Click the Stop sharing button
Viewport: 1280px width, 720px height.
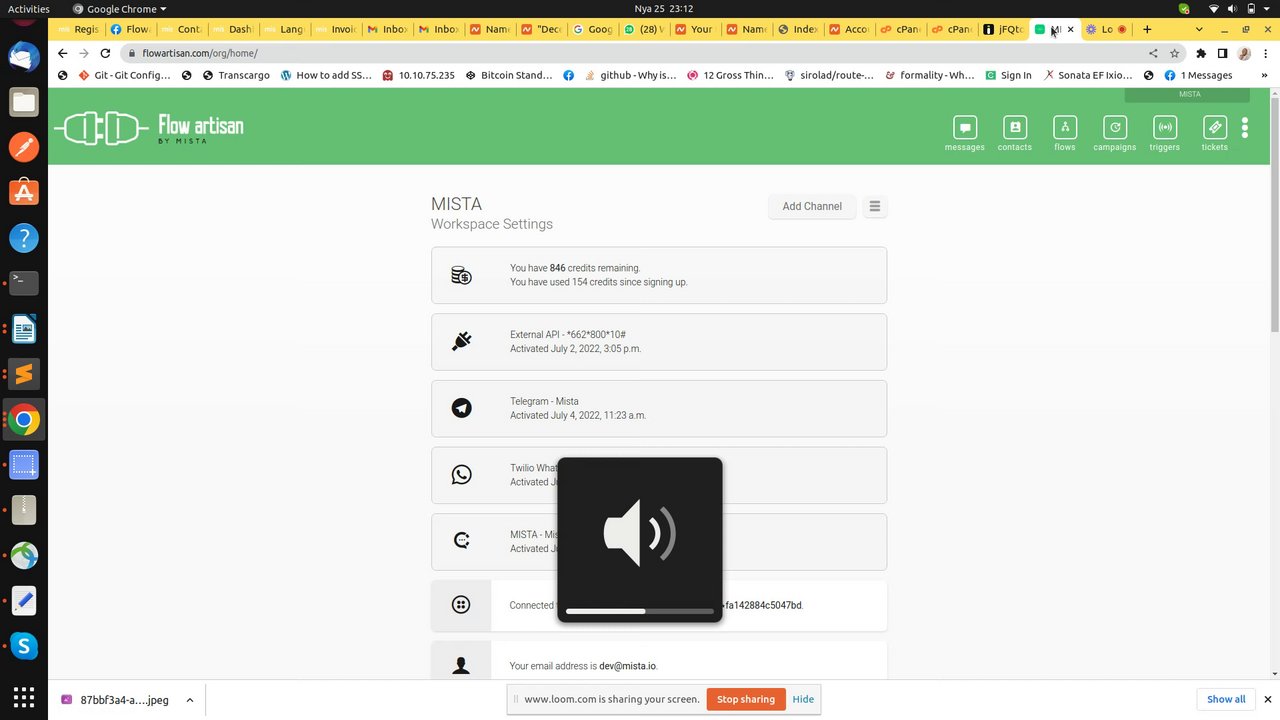pyautogui.click(x=745, y=699)
